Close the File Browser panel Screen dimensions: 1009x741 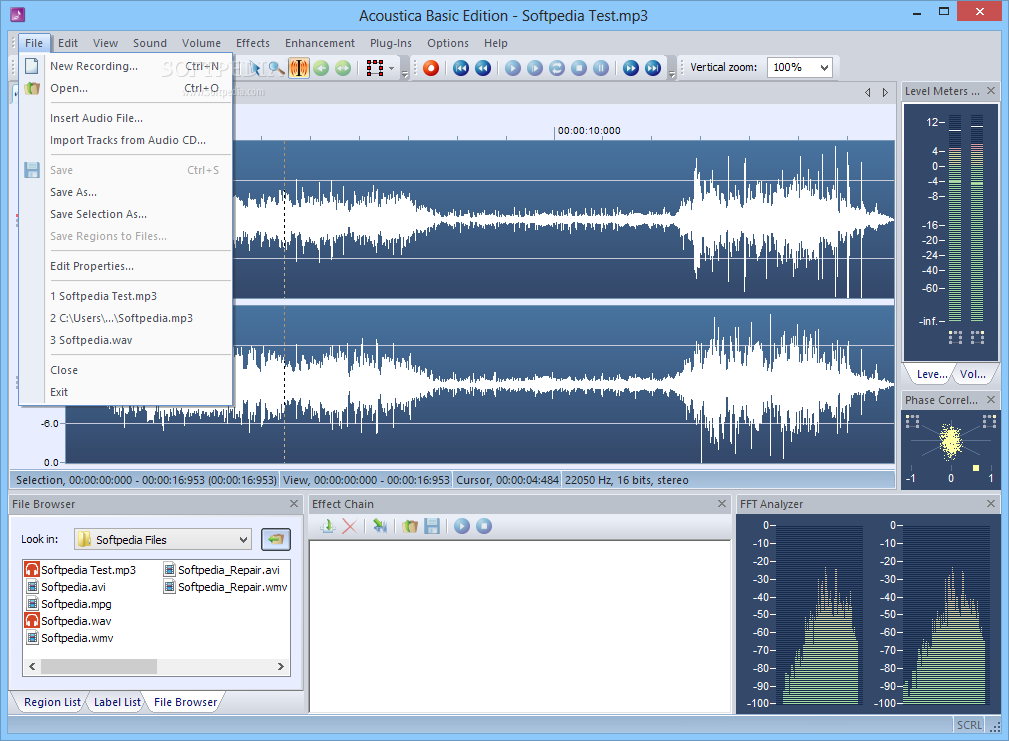(x=294, y=504)
